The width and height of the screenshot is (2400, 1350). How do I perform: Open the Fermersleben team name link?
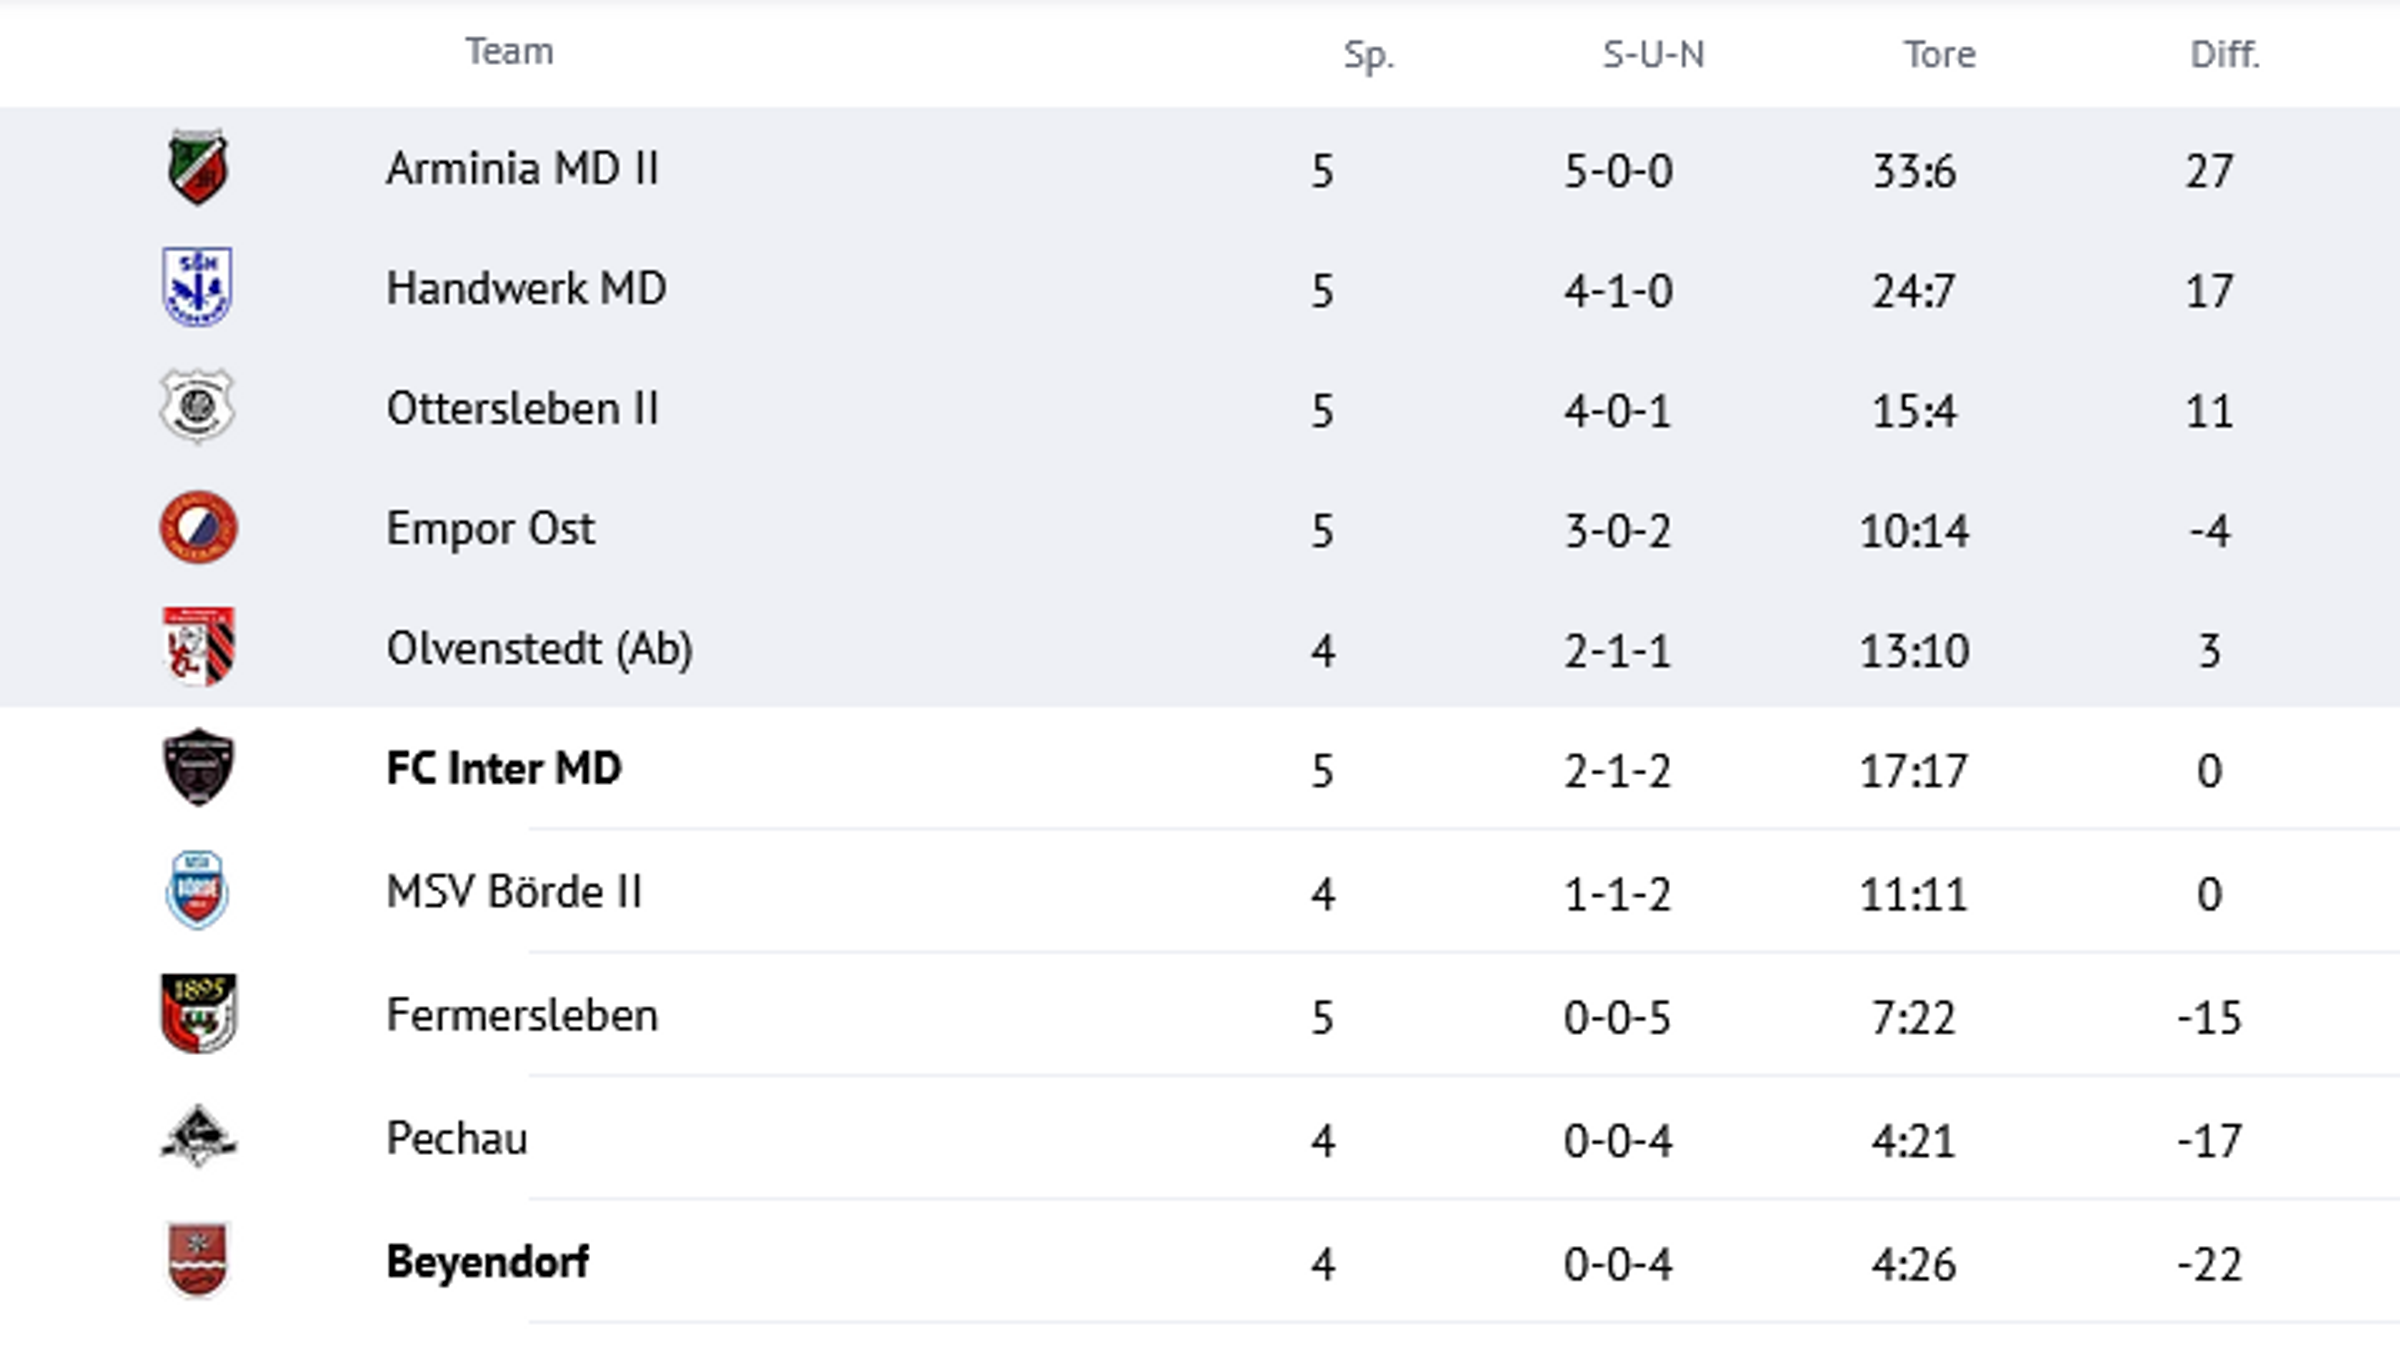(x=522, y=1016)
